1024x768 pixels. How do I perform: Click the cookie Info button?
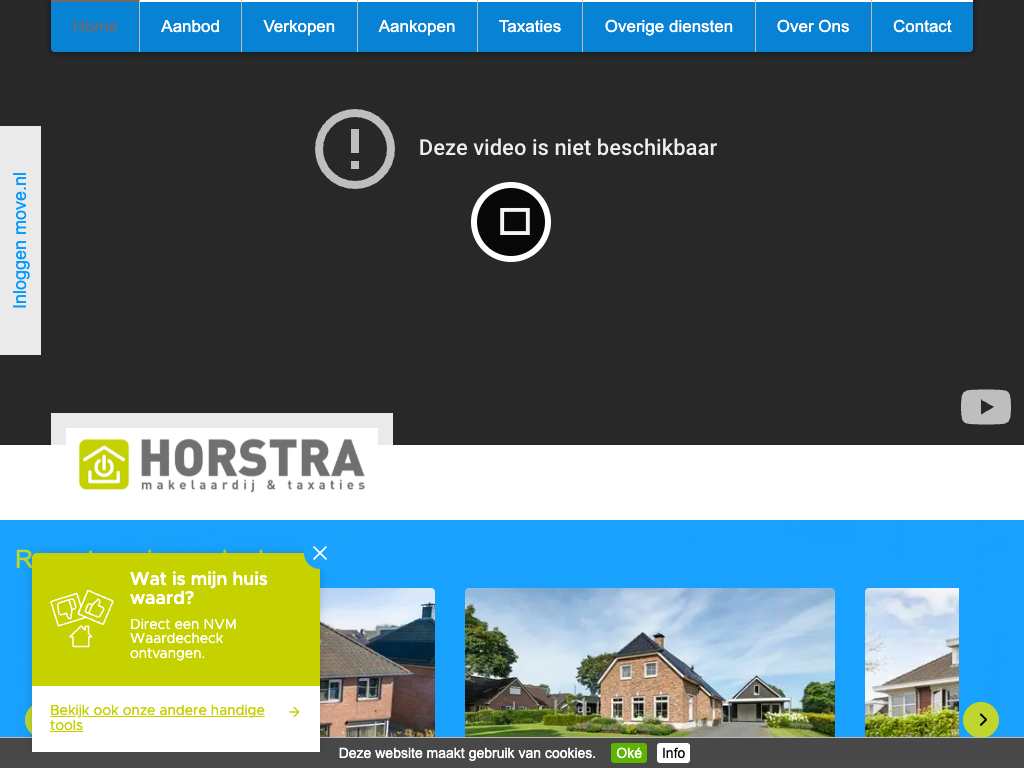pyautogui.click(x=673, y=753)
